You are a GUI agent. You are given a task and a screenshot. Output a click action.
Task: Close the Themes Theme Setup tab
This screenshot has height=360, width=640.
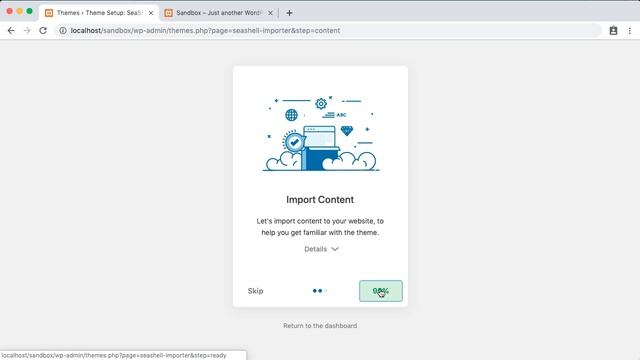click(x=151, y=13)
